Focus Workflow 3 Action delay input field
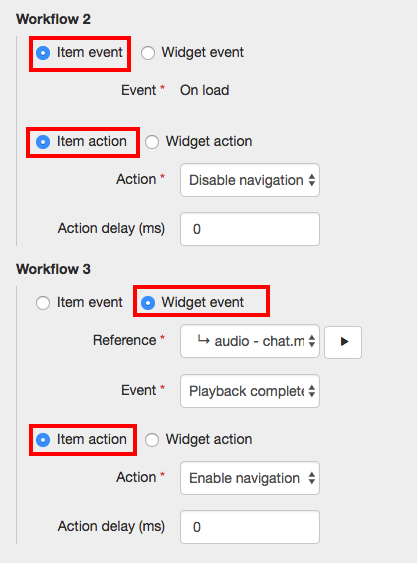Image resolution: width=417 pixels, height=563 pixels. tap(250, 527)
